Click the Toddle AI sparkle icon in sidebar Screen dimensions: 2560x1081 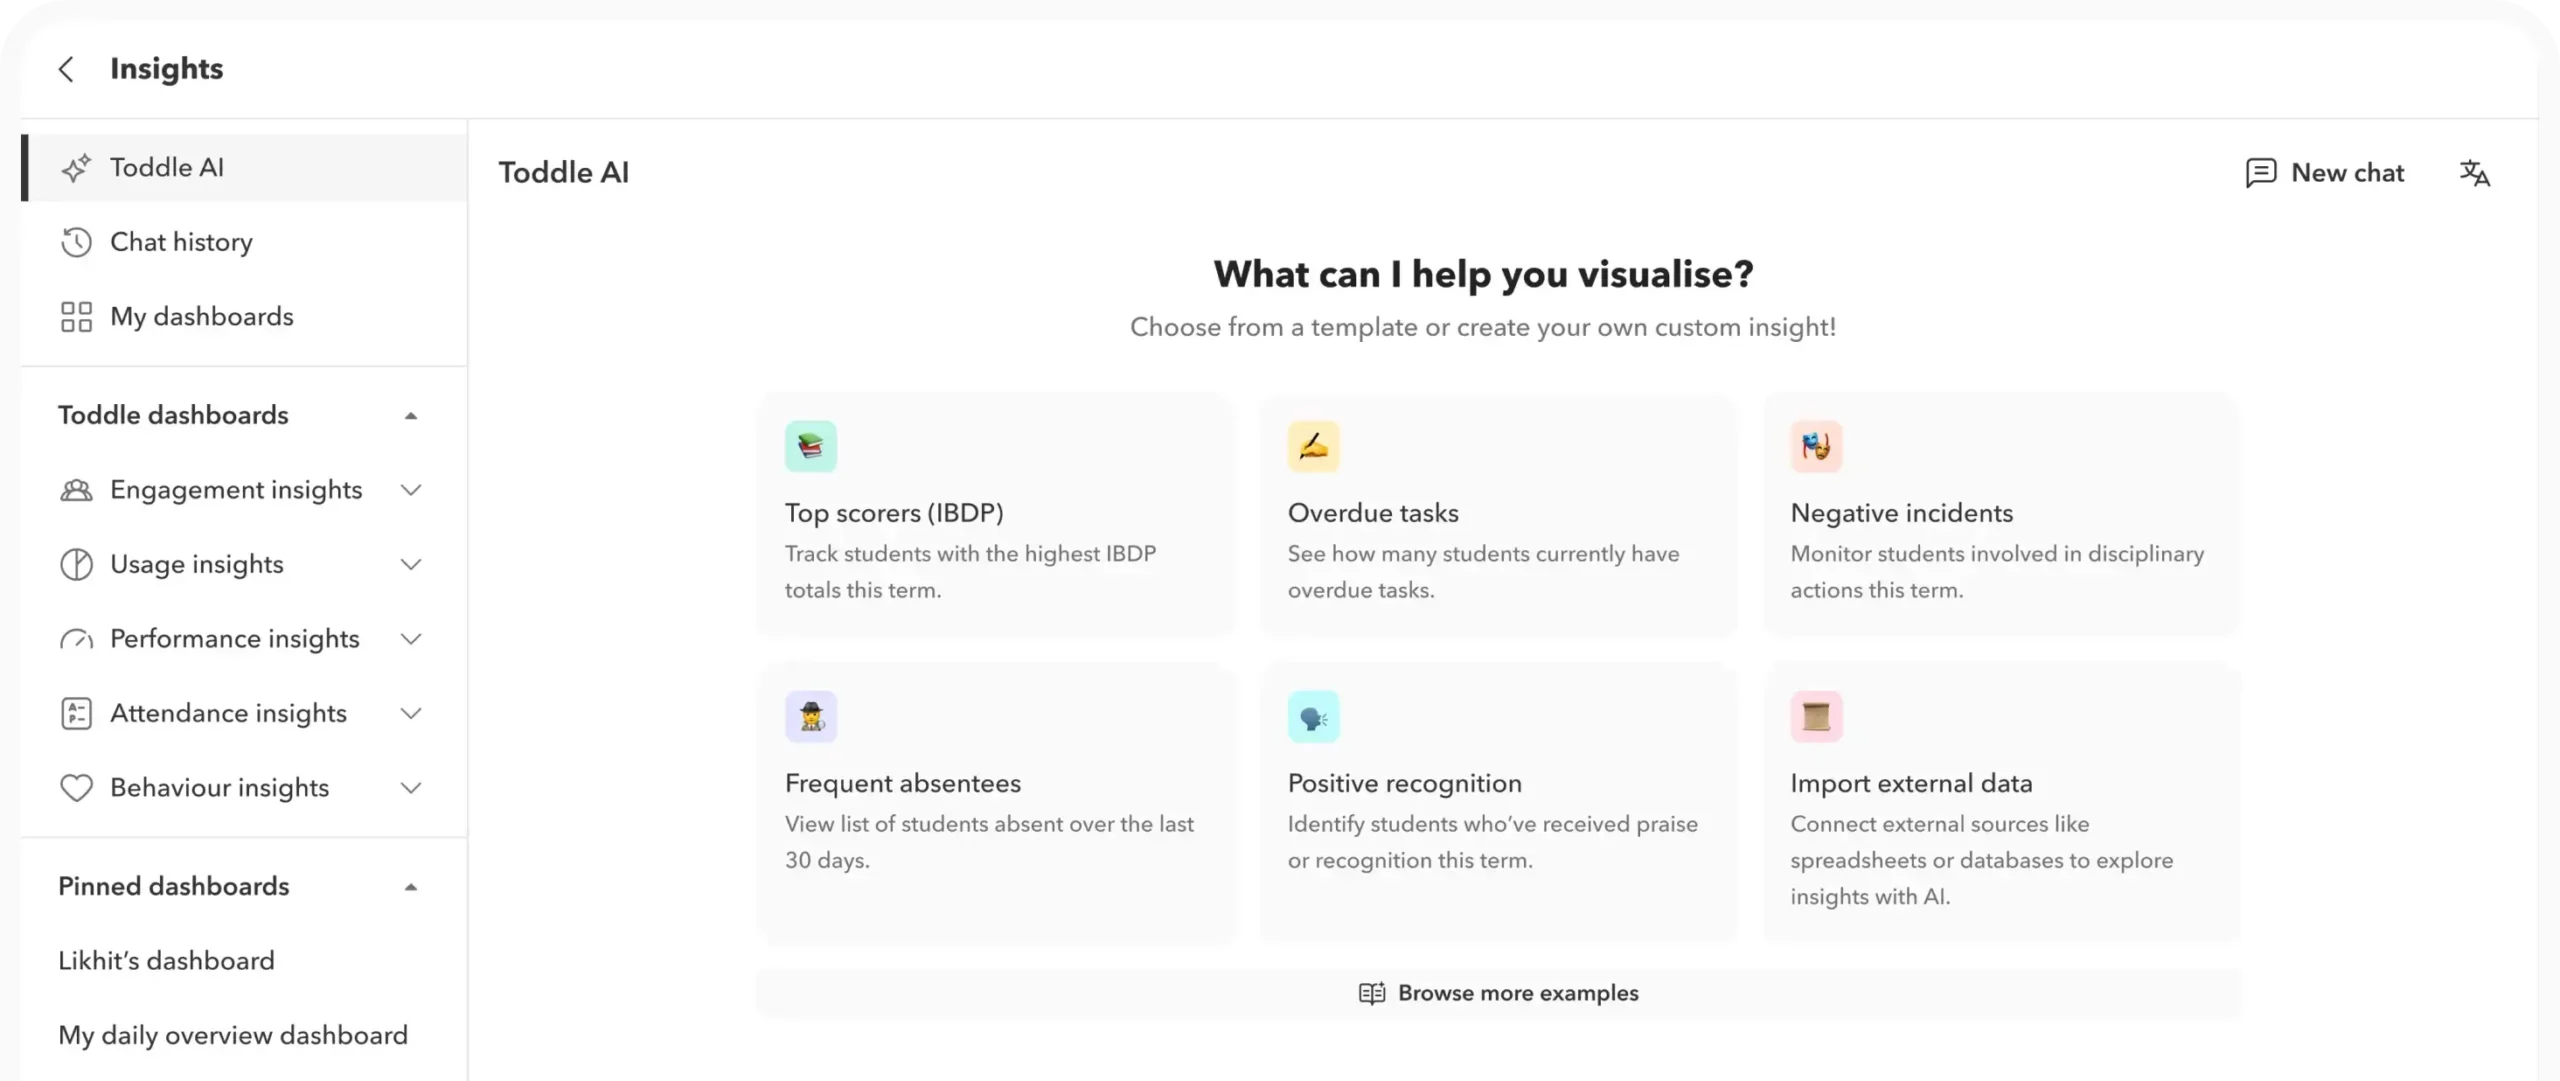(x=76, y=168)
